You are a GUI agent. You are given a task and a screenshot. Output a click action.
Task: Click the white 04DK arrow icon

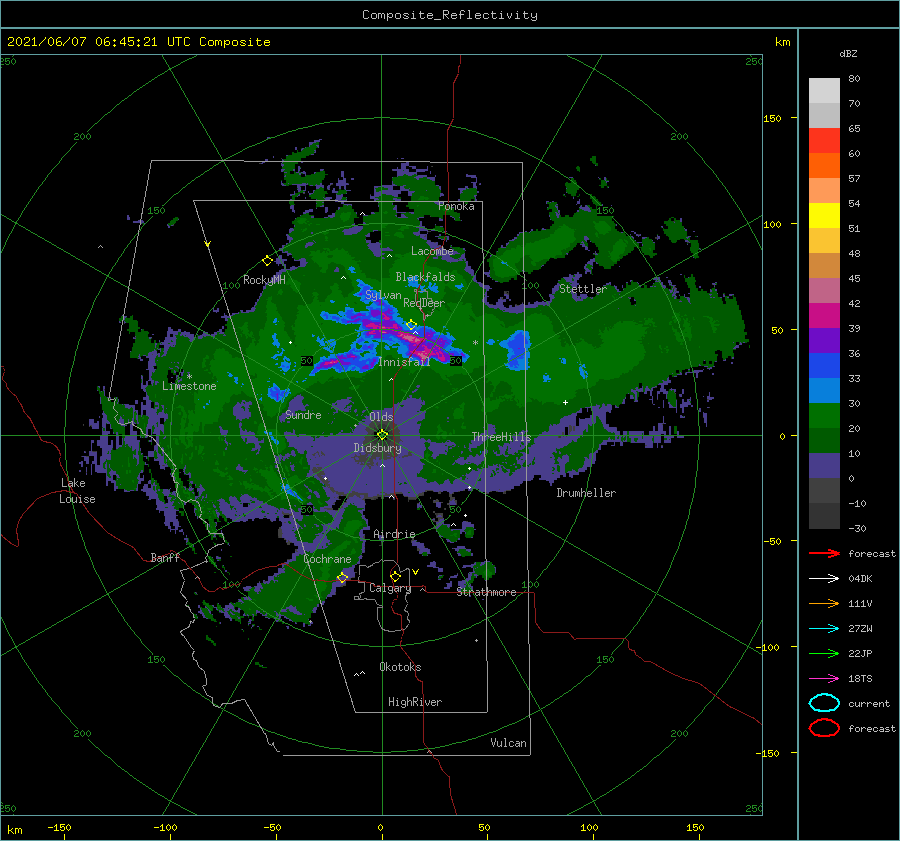tap(824, 579)
